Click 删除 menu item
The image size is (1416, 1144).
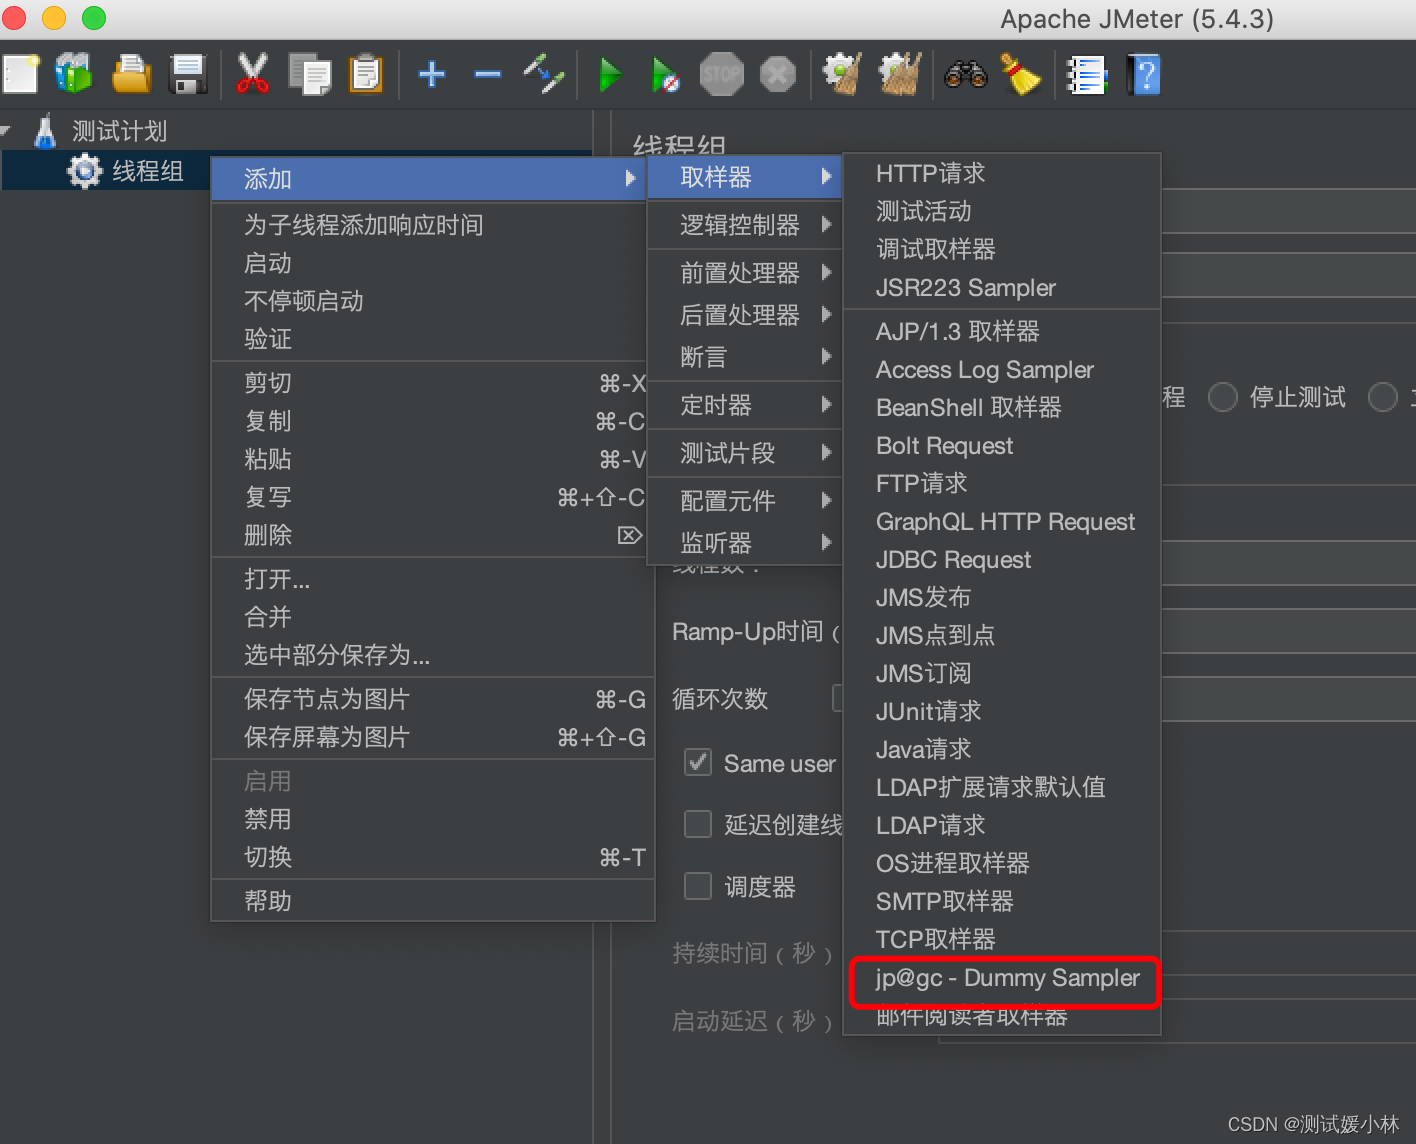pos(433,535)
